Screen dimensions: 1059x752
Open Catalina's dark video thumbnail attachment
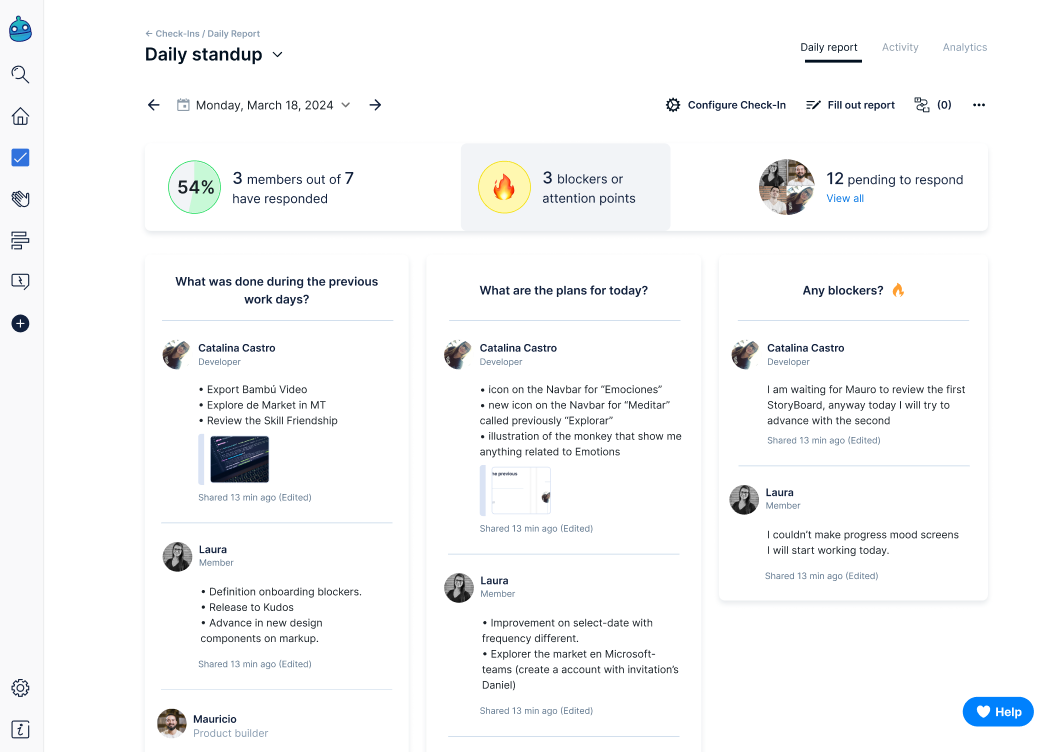(x=238, y=459)
